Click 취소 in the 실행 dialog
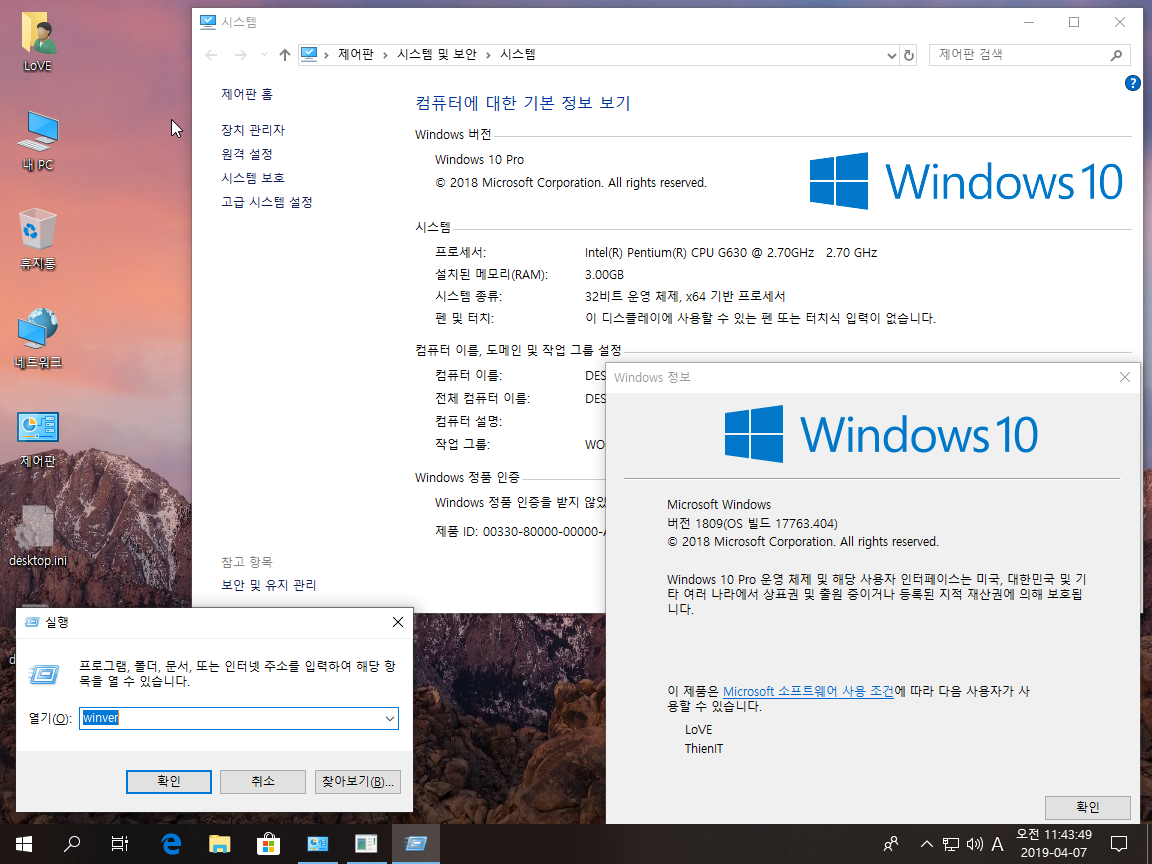Image resolution: width=1152 pixels, height=864 pixels. [x=263, y=782]
